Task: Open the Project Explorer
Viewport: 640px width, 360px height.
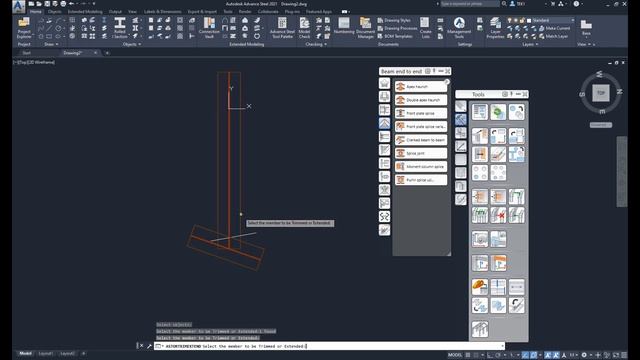Action: click(x=24, y=27)
